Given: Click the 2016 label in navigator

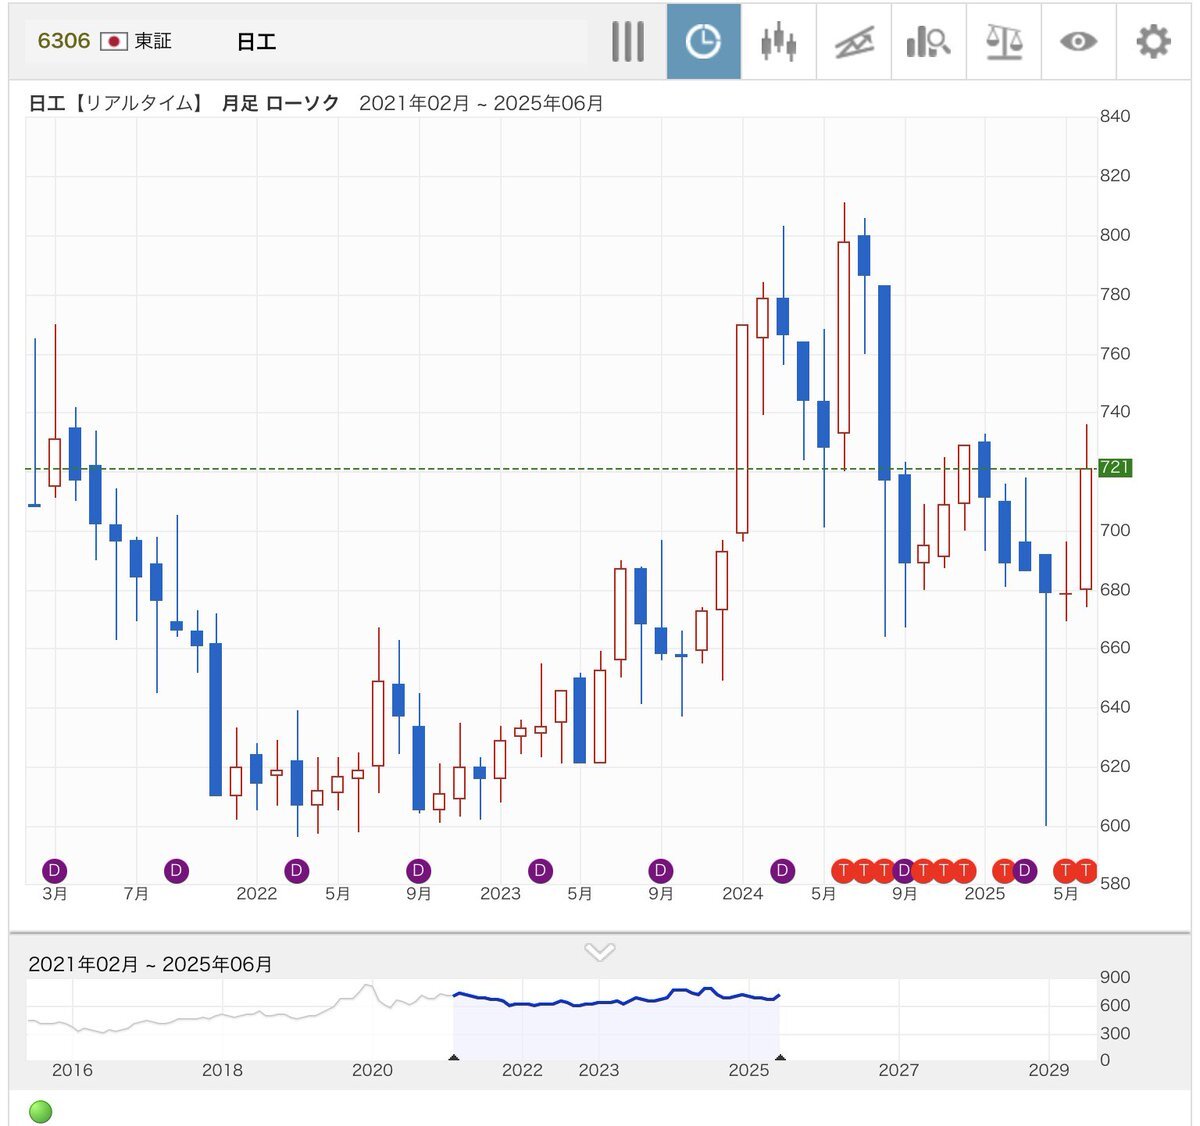Looking at the screenshot, I should click(72, 1070).
